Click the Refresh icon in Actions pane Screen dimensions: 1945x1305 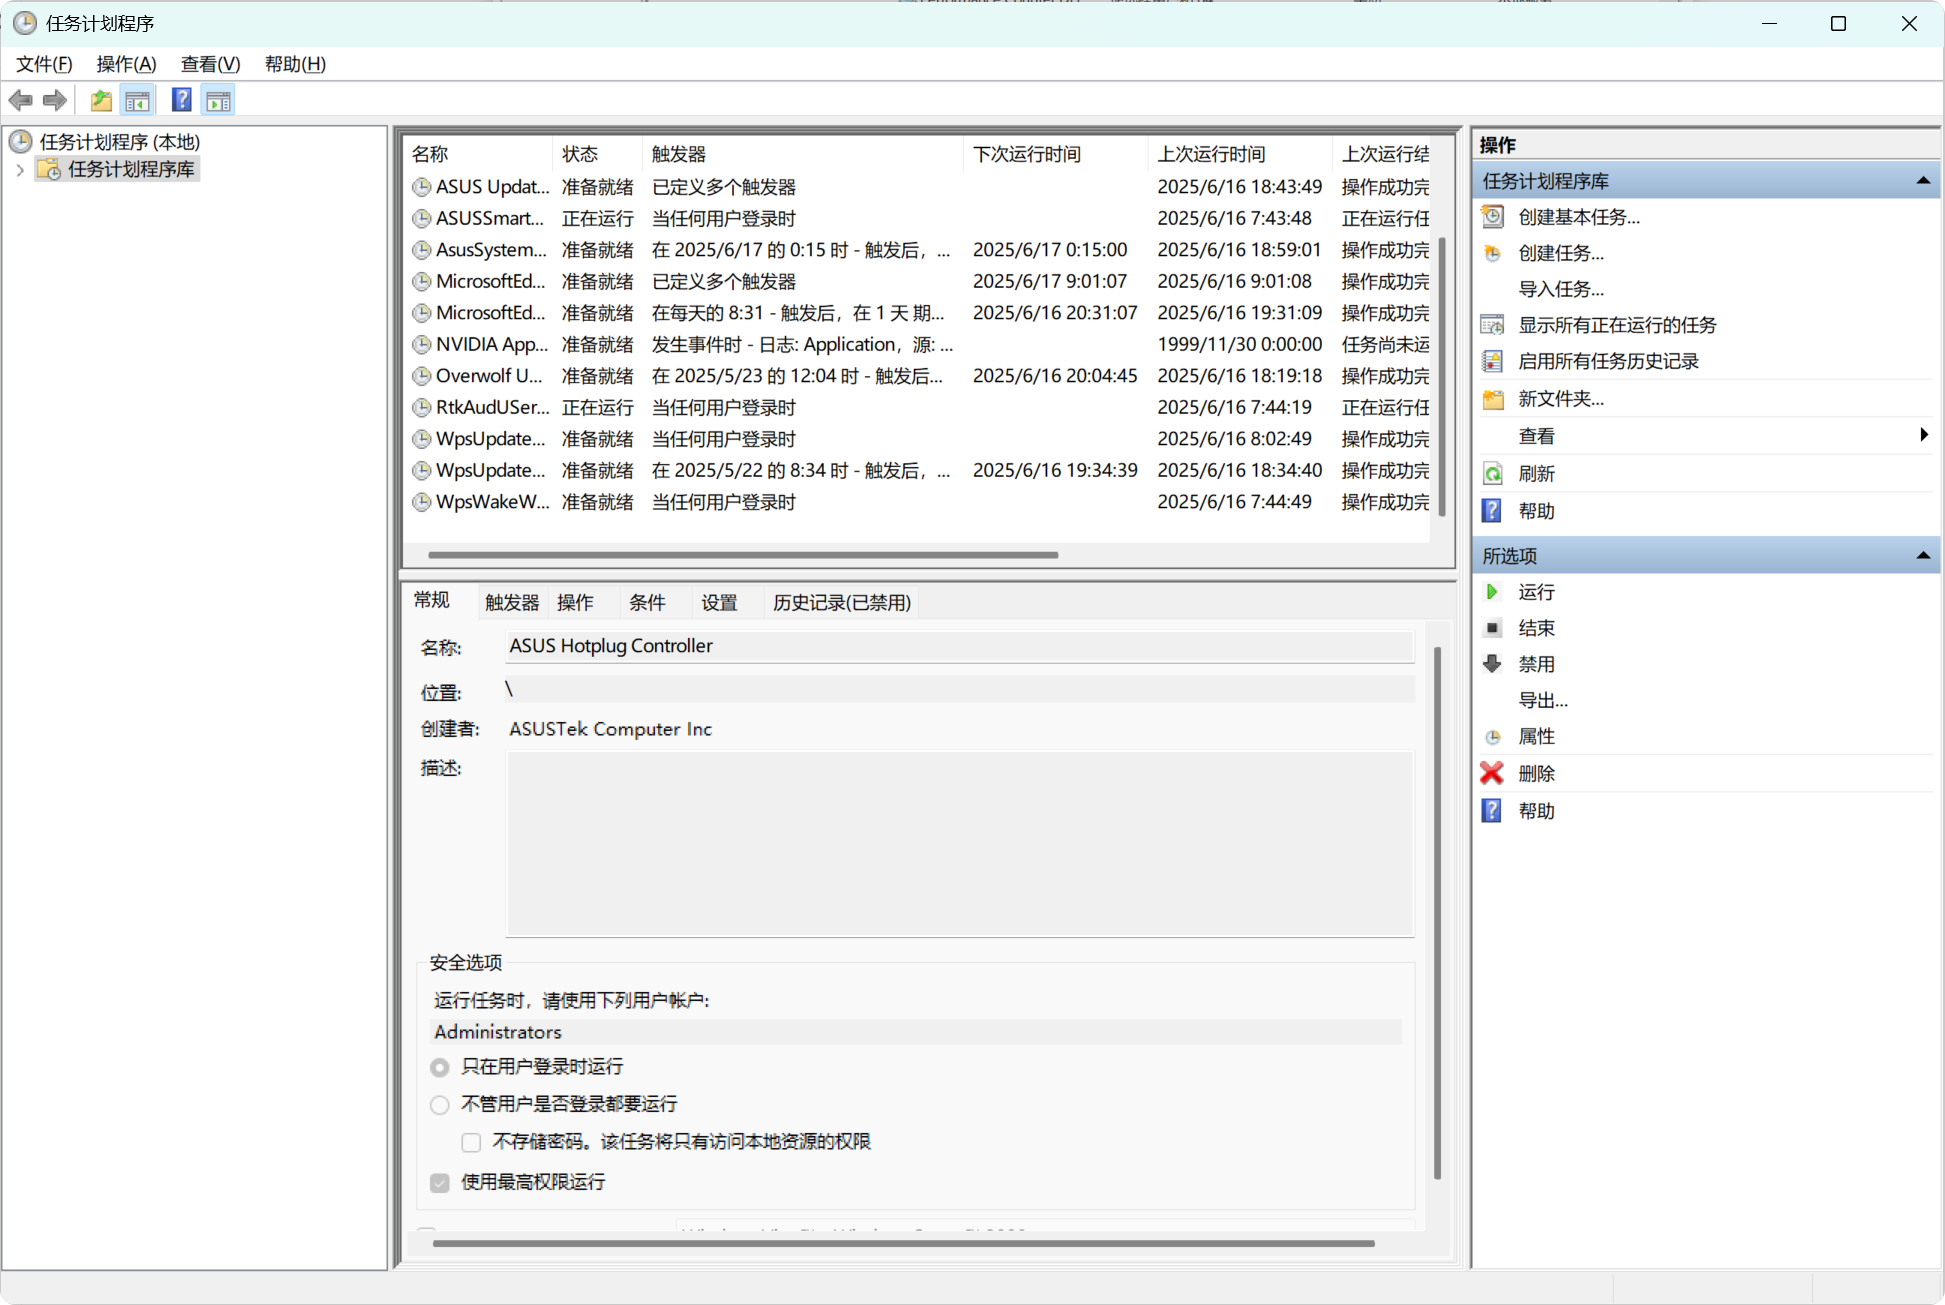[x=1492, y=474]
